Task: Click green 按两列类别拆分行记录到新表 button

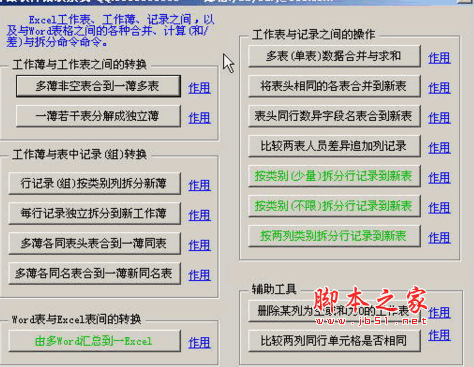Action: [334, 236]
